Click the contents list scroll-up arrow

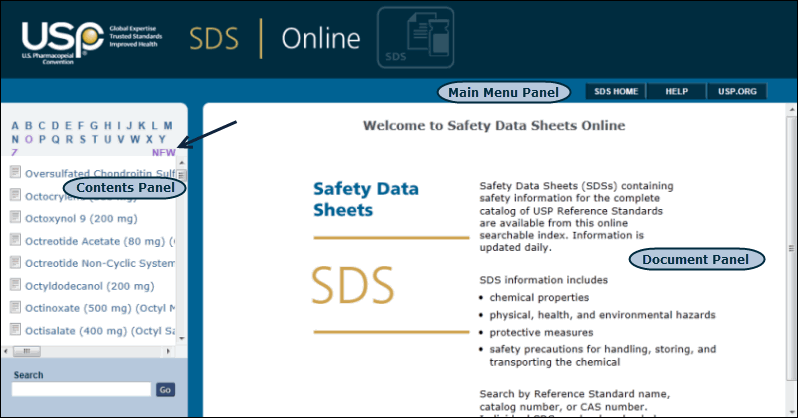182,162
